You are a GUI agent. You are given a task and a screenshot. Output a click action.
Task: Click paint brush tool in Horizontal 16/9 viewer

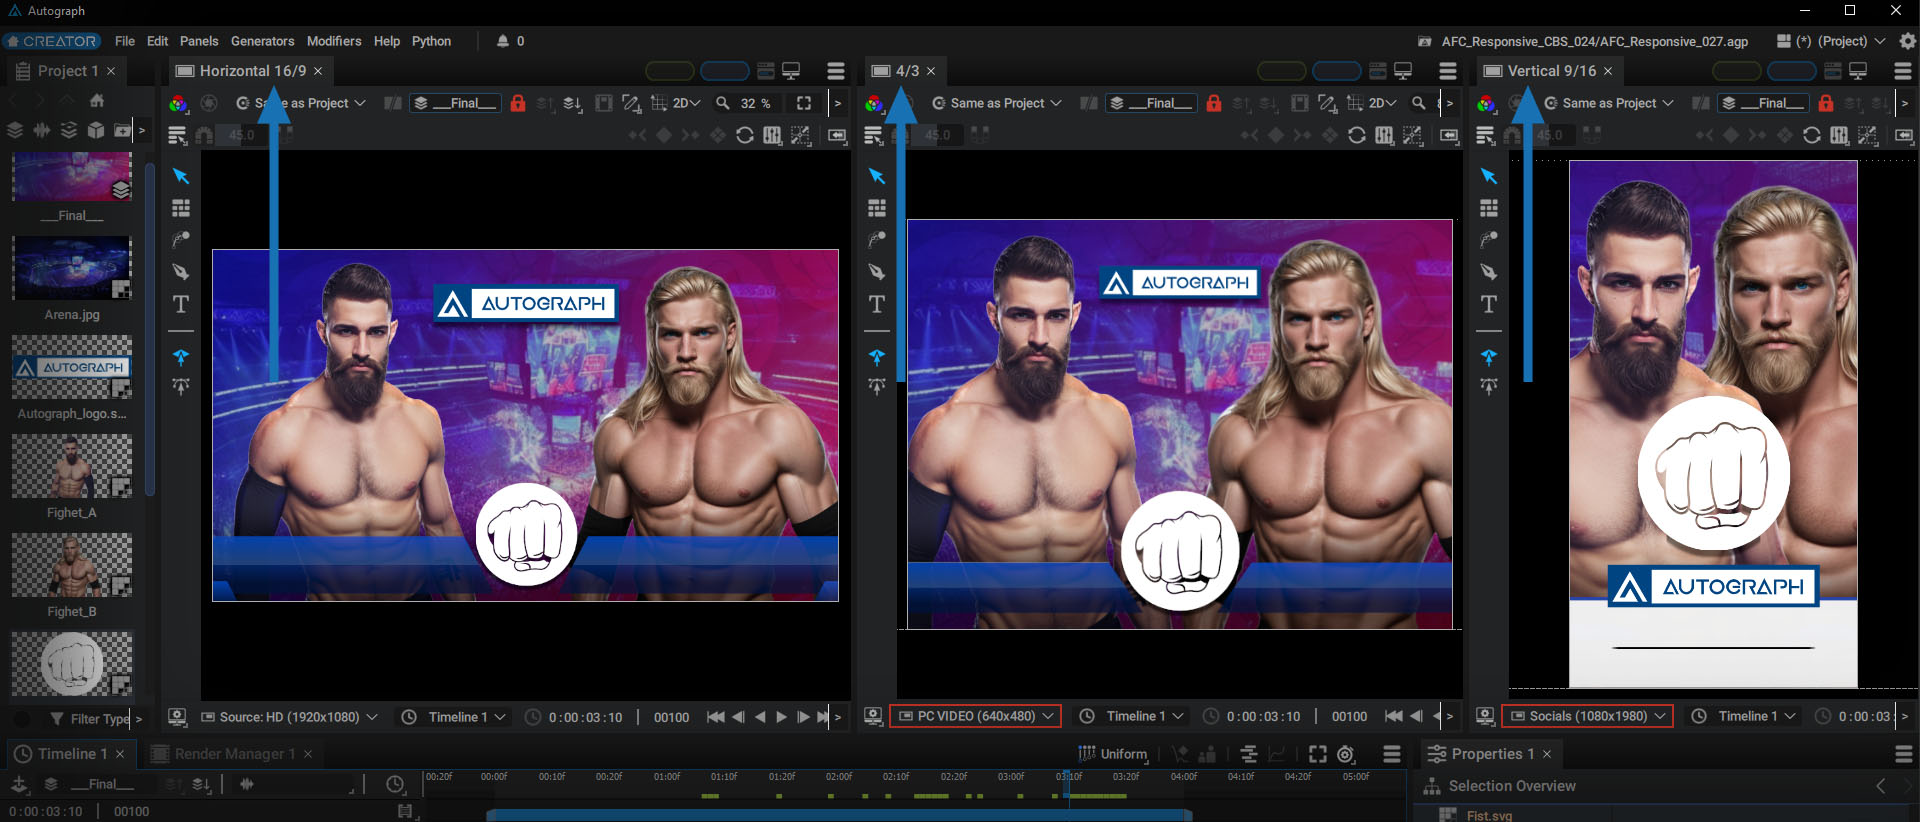(x=181, y=240)
